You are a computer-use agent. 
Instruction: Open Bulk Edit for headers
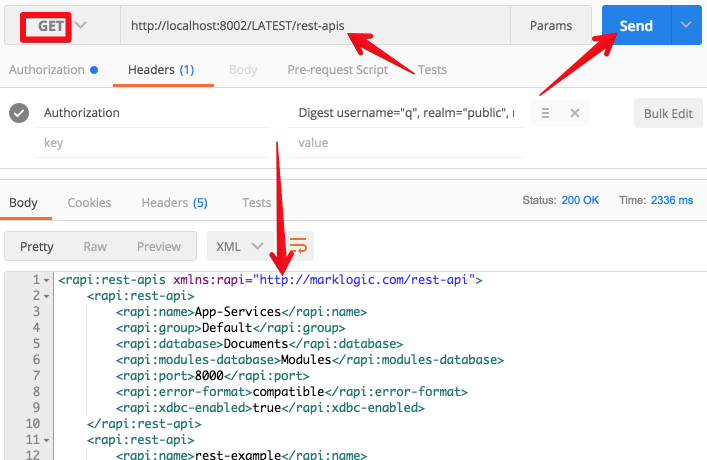pyautogui.click(x=668, y=113)
